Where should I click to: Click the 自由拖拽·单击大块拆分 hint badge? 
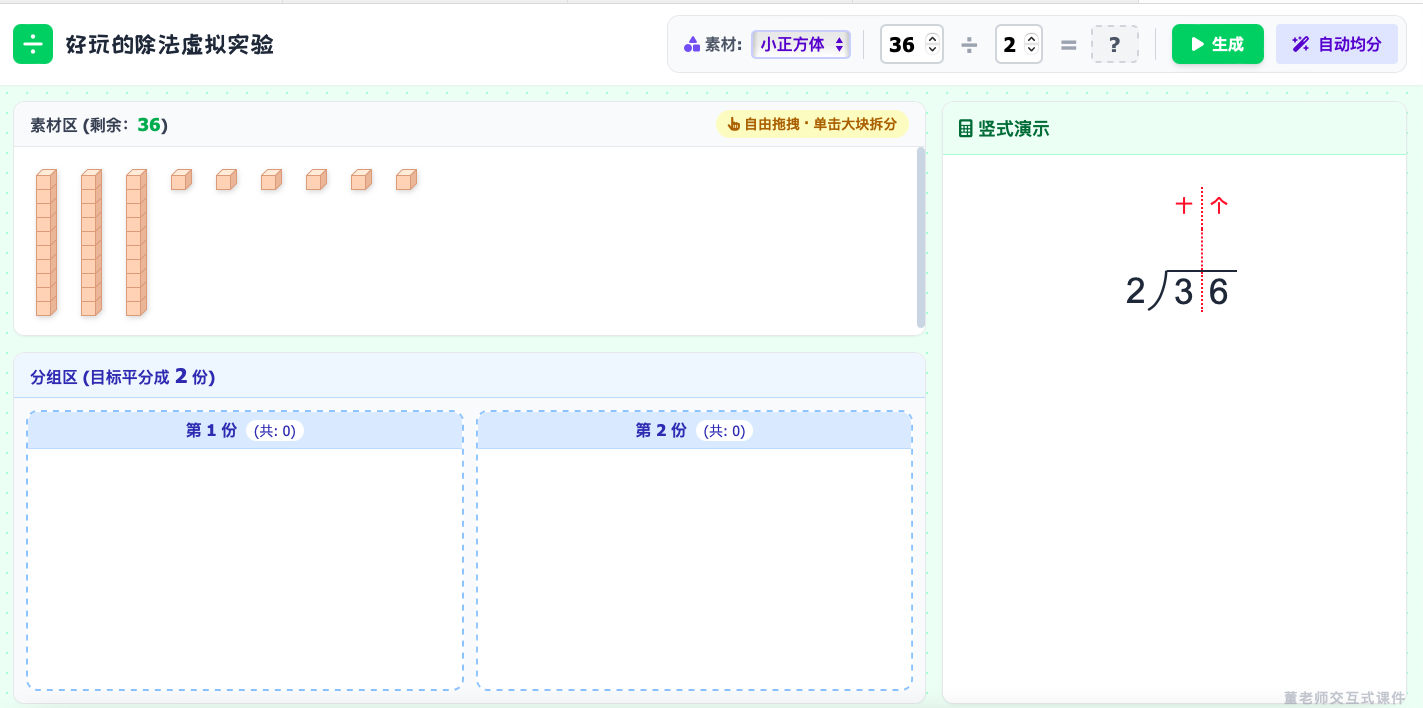(x=812, y=124)
